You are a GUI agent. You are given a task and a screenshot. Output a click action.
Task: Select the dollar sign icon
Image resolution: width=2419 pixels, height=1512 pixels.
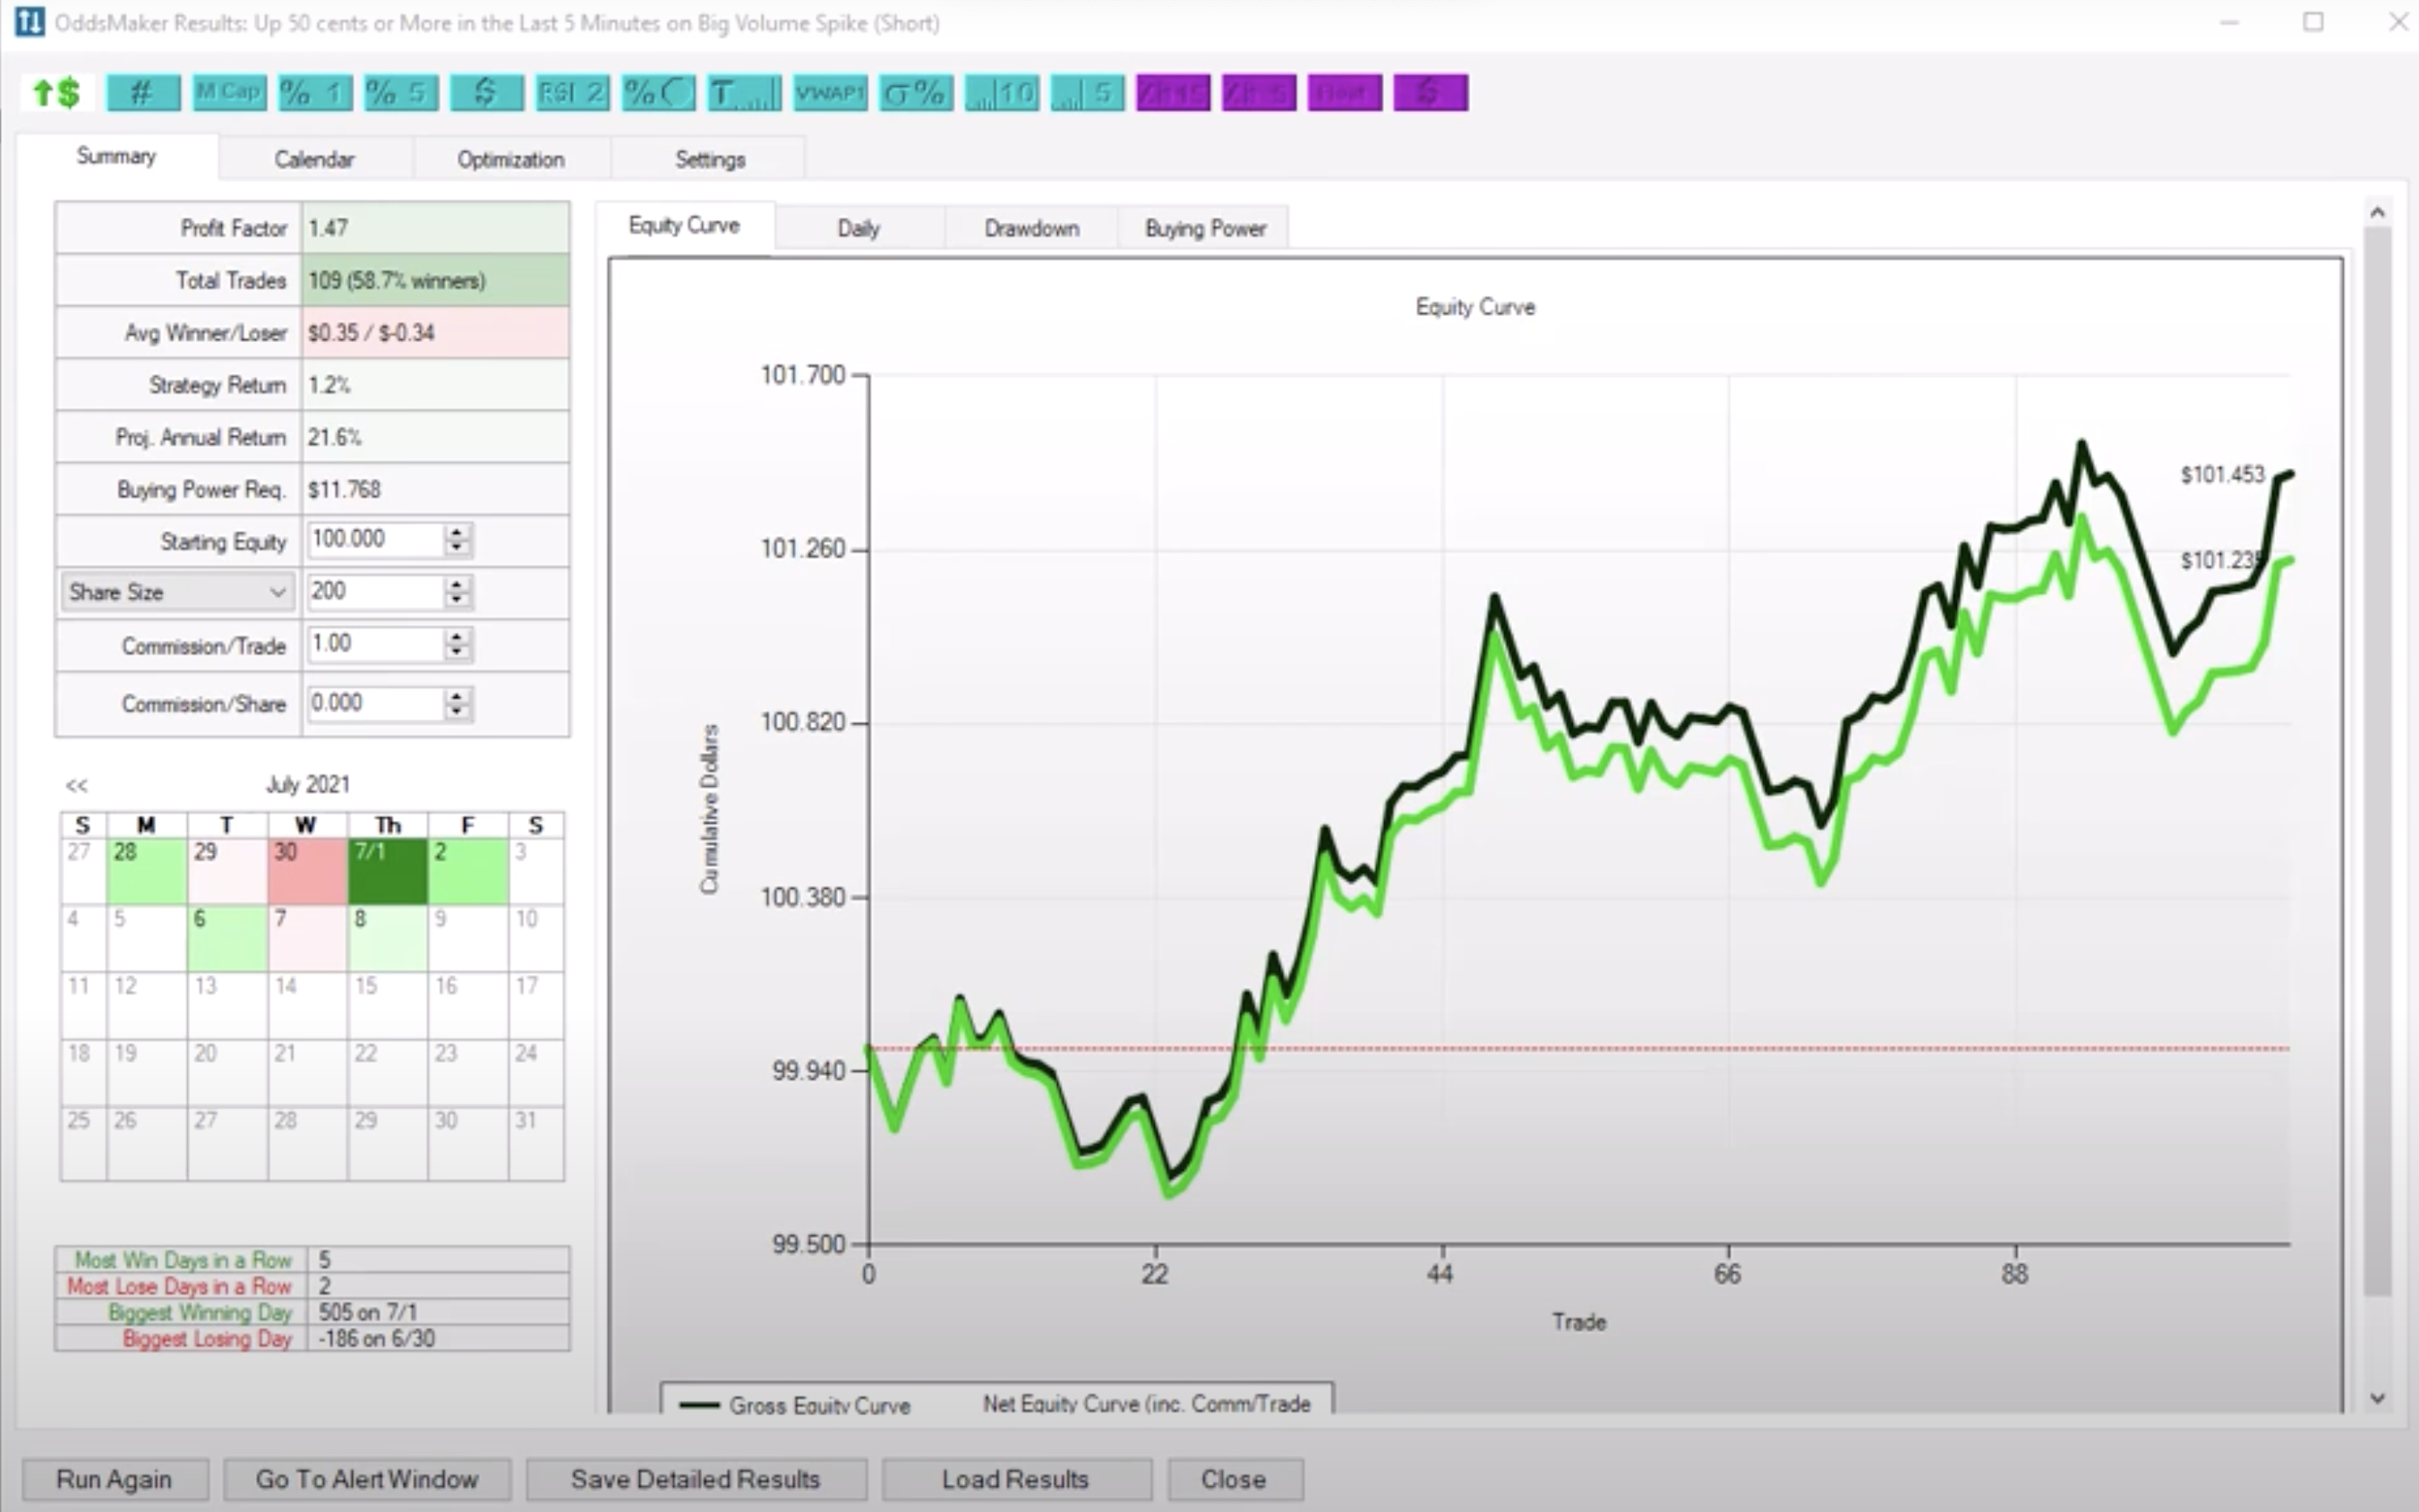pyautogui.click(x=484, y=92)
